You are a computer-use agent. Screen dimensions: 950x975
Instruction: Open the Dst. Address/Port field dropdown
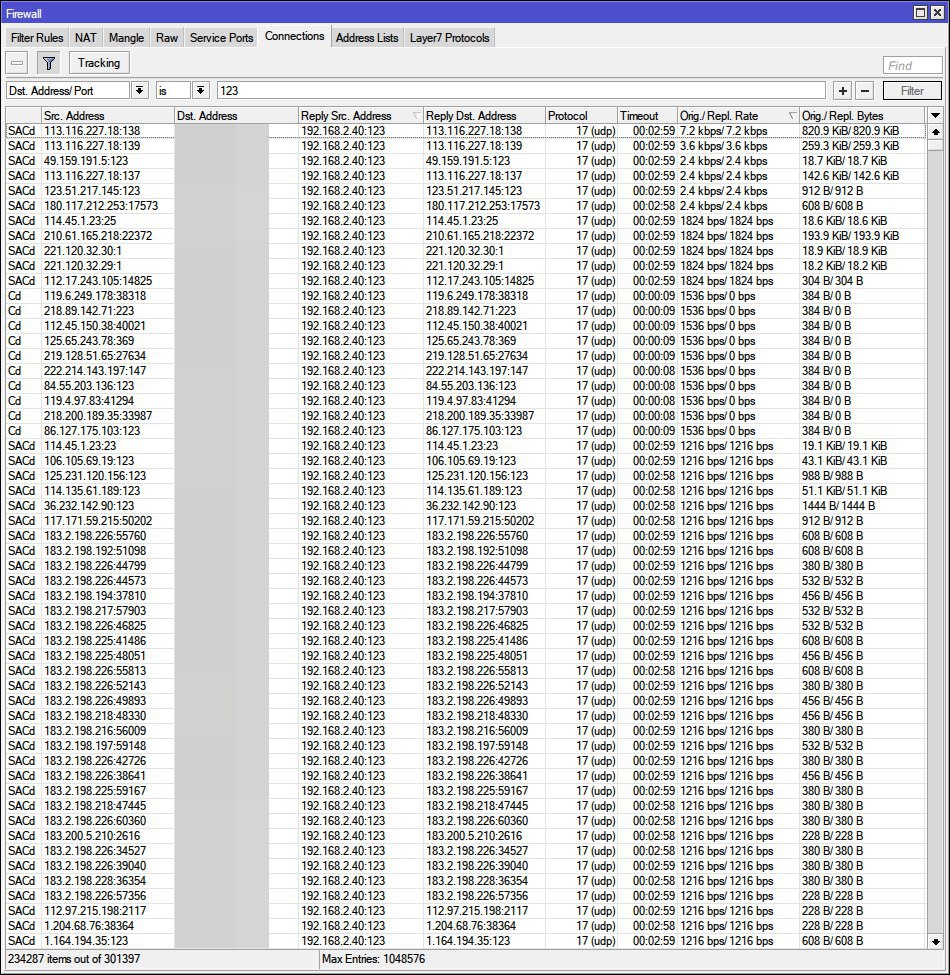click(139, 90)
